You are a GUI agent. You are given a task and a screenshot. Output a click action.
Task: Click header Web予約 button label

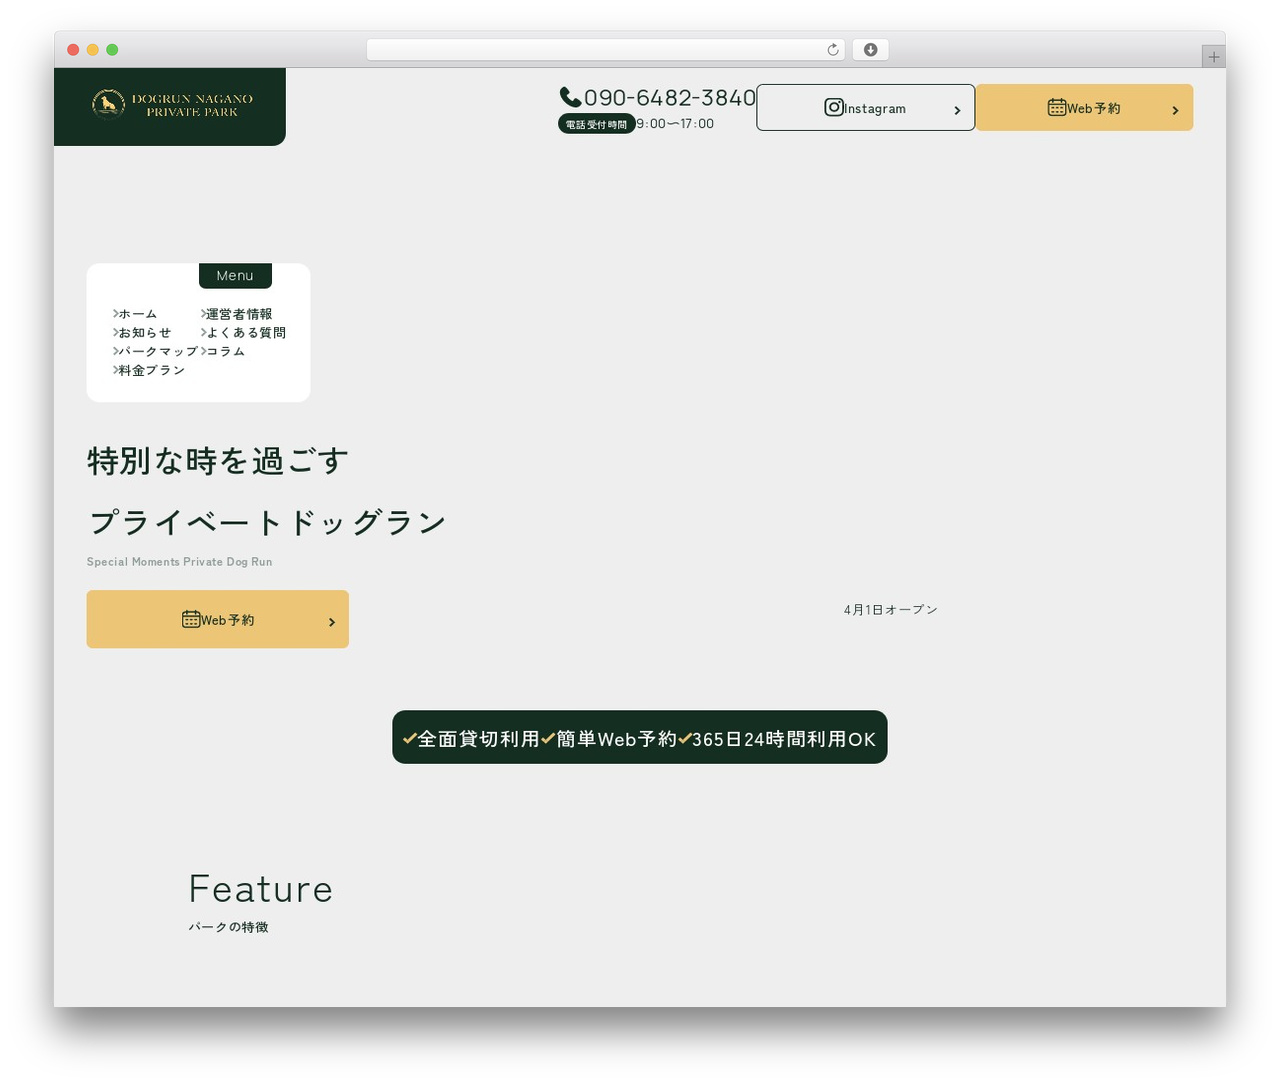coord(1093,108)
